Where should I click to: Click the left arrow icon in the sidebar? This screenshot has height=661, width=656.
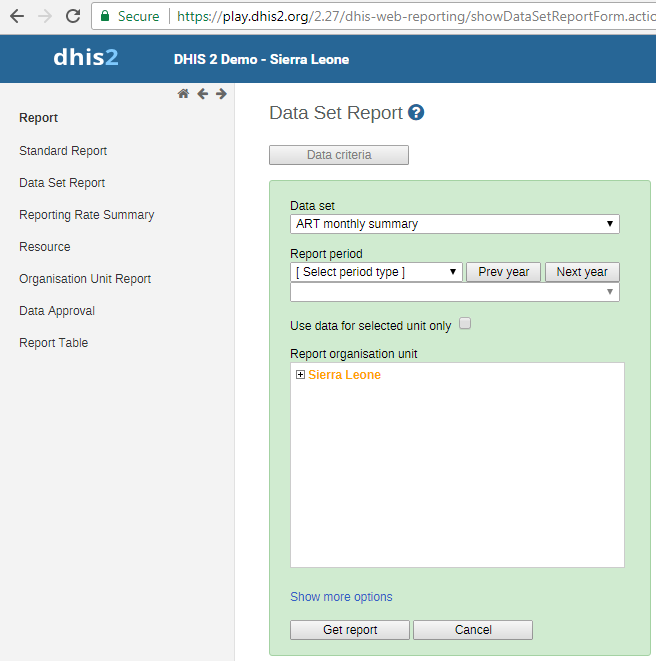tap(202, 94)
